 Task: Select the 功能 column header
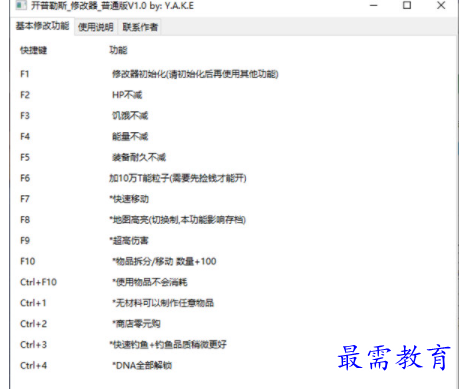[118, 50]
